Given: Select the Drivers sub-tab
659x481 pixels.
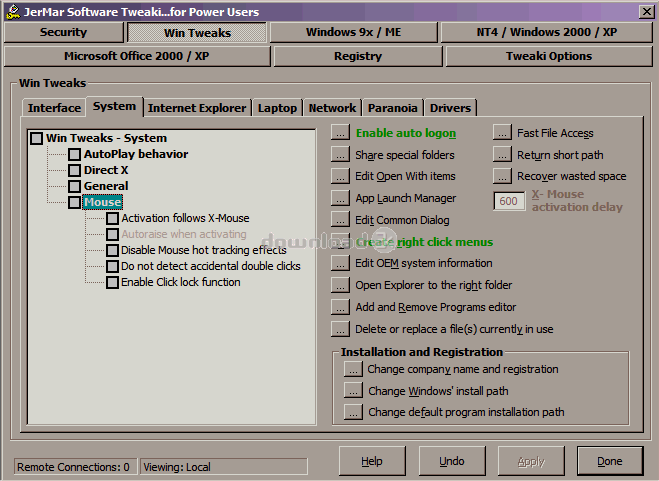Looking at the screenshot, I should (450, 108).
